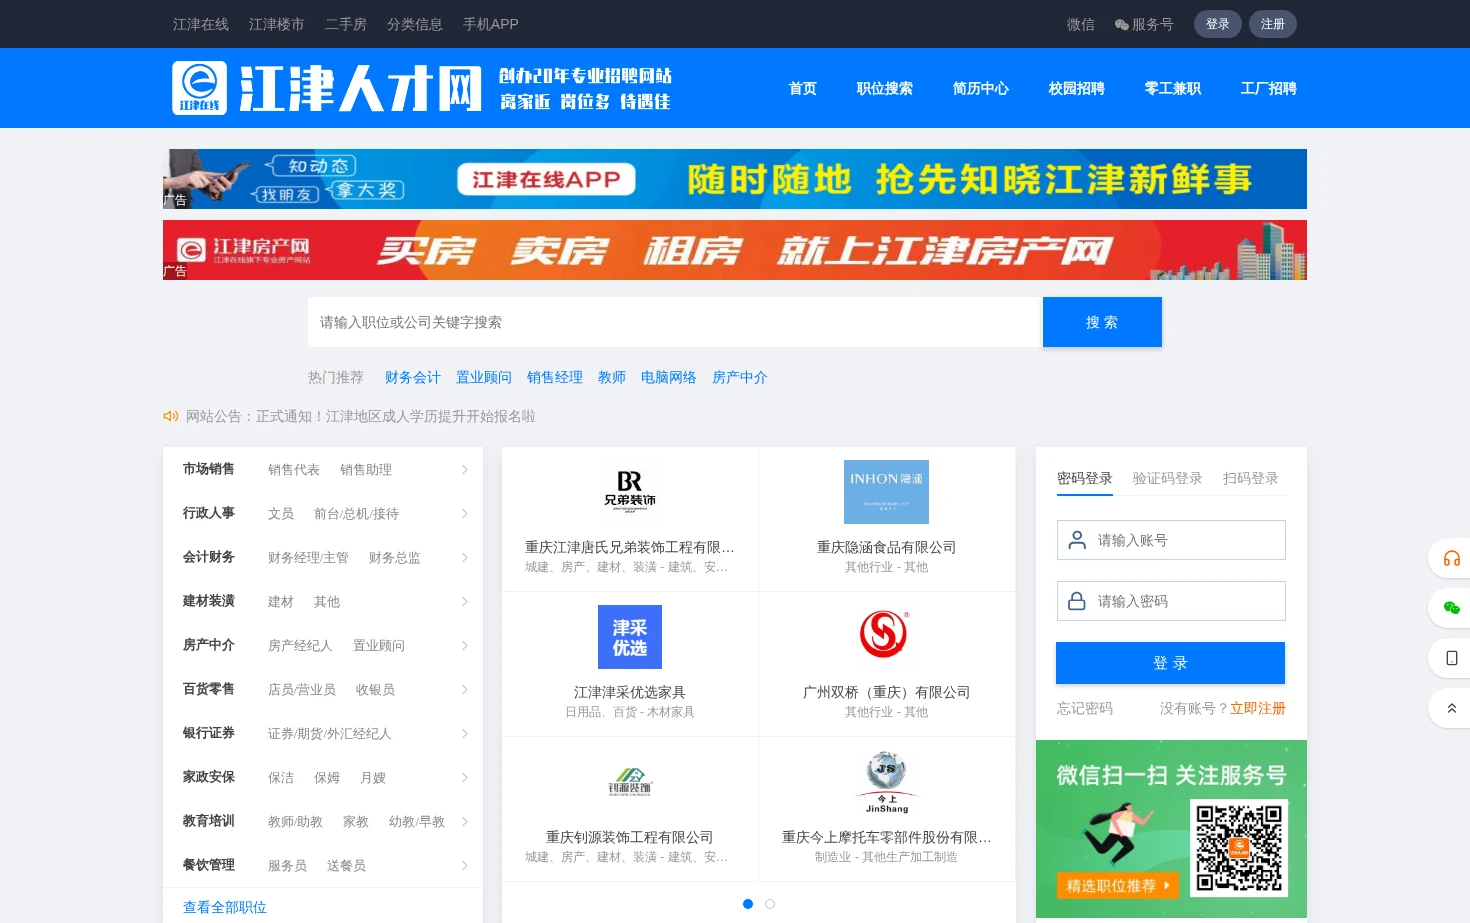Viewport: 1470px width, 923px height.
Task: Click the top bar 登录 pill button
Action: pos(1218,24)
